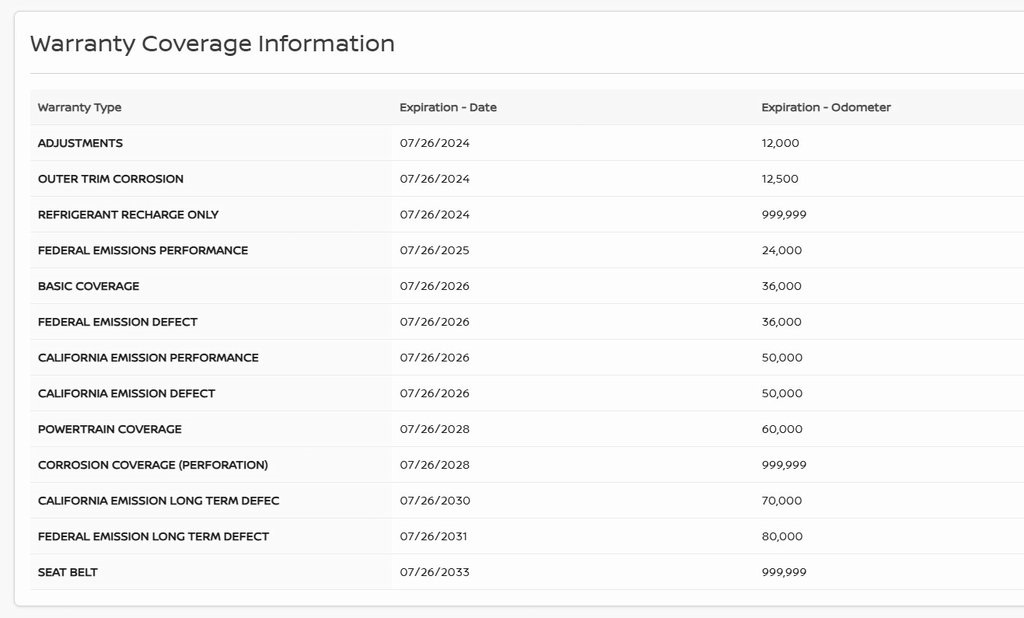Image resolution: width=1024 pixels, height=618 pixels.
Task: Select the ADJUSTMENTS warranty row label
Action: tap(80, 144)
